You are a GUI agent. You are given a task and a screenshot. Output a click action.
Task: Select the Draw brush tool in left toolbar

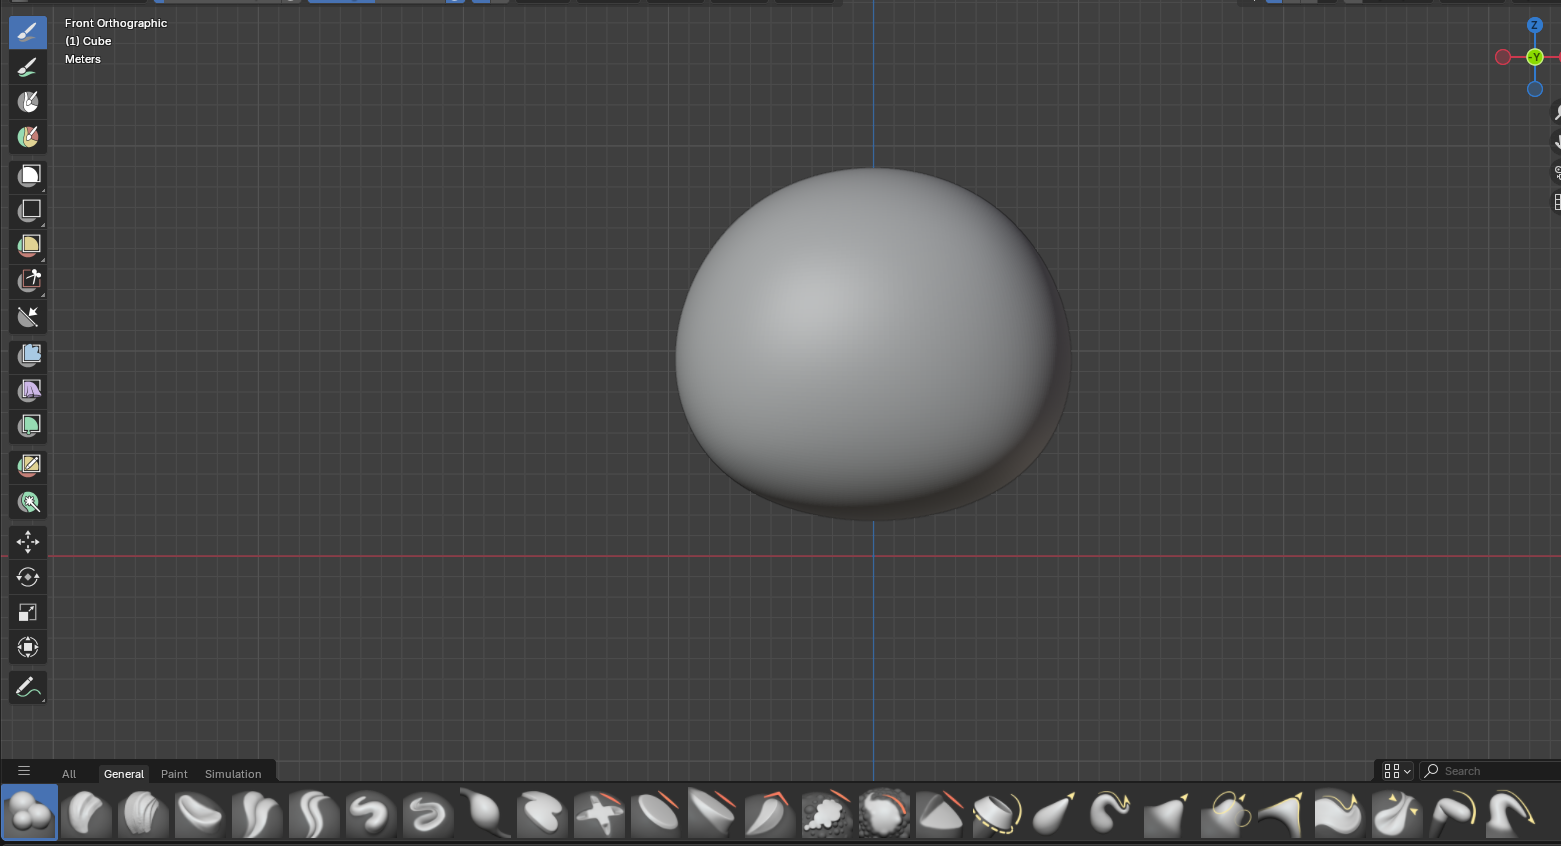27,31
